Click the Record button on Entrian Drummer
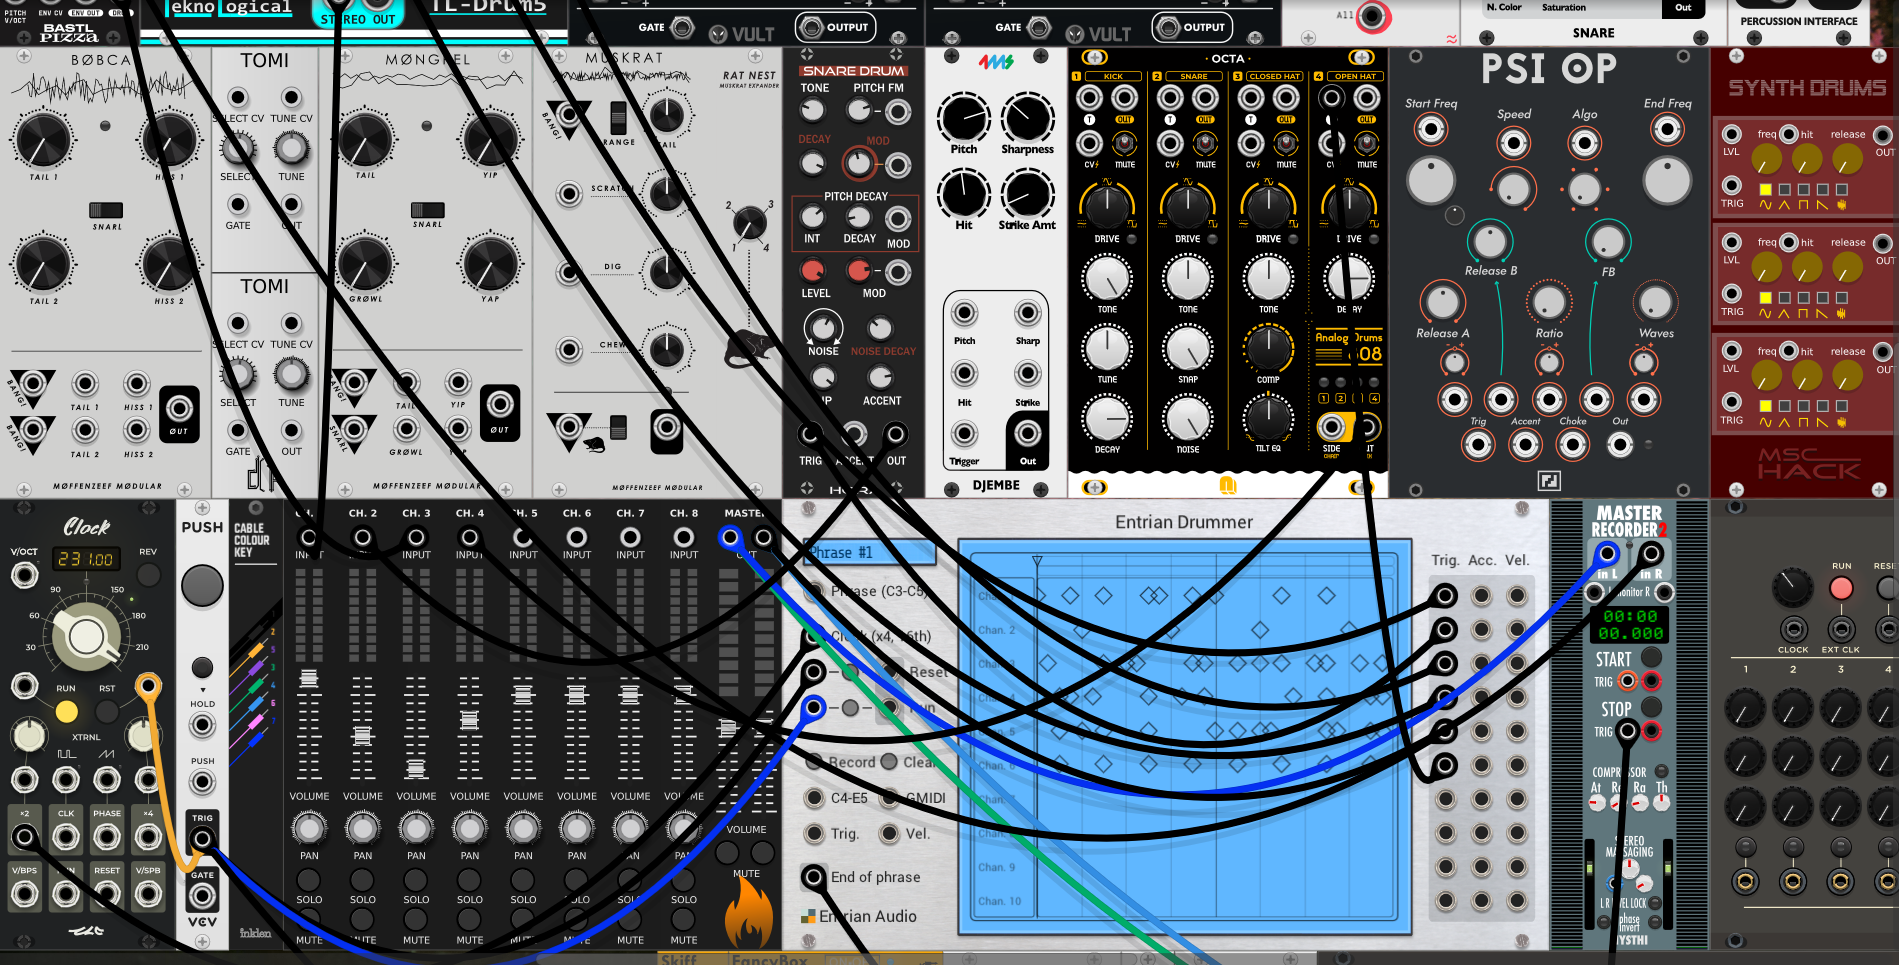The width and height of the screenshot is (1899, 965). pos(814,762)
